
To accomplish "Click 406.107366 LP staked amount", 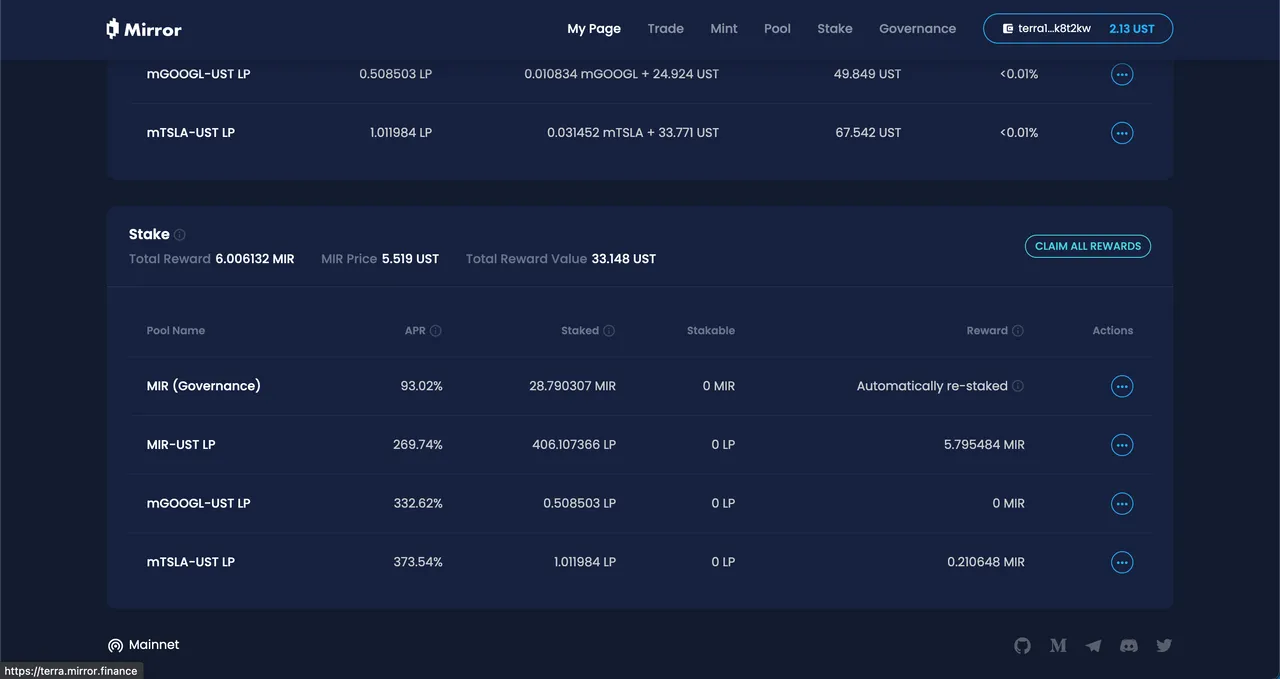I will coord(574,445).
